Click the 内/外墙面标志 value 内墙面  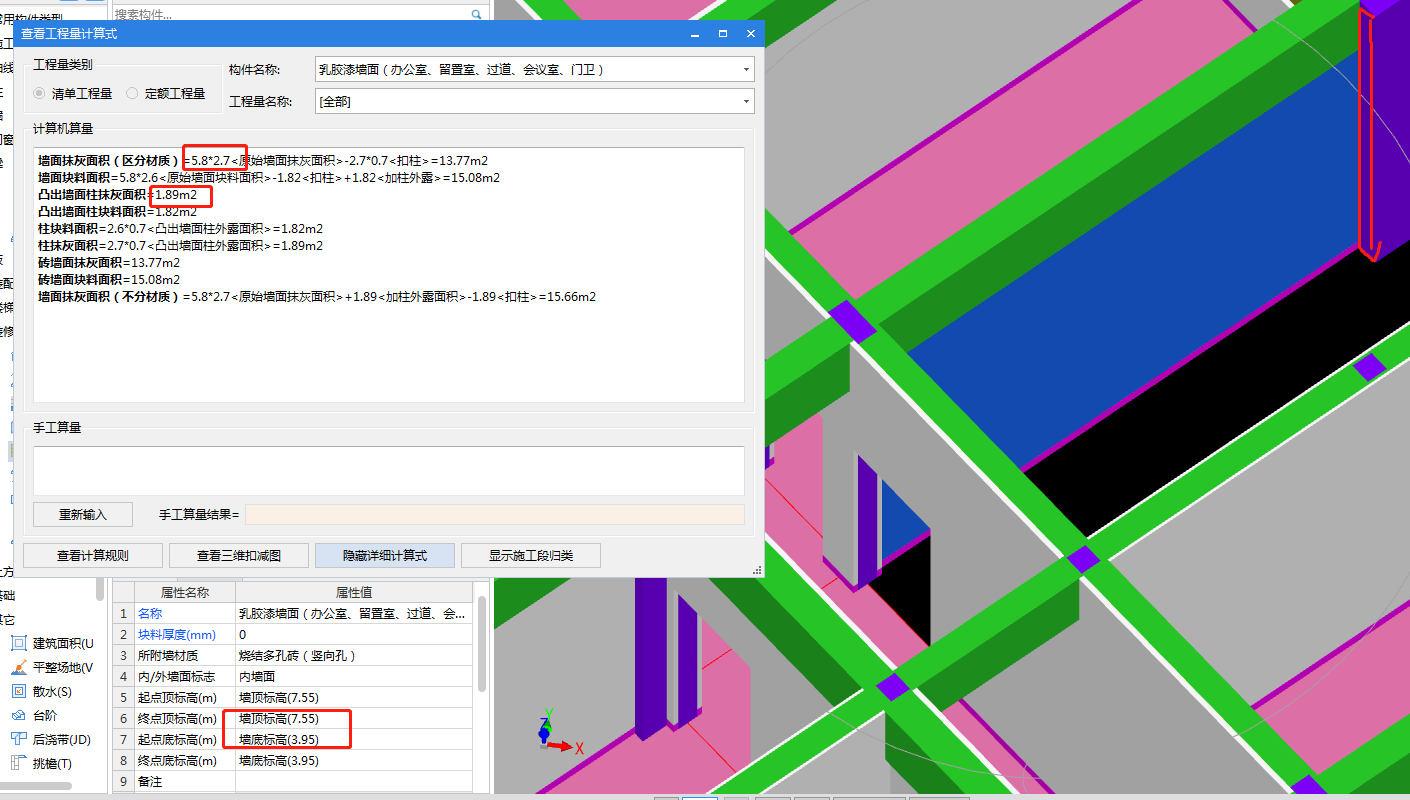(x=354, y=676)
